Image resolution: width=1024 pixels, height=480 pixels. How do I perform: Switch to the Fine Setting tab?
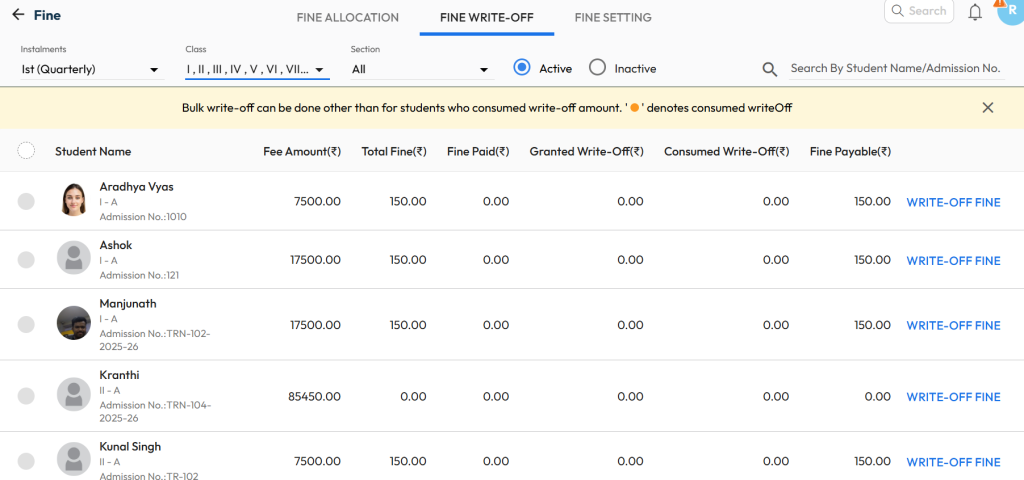click(613, 18)
